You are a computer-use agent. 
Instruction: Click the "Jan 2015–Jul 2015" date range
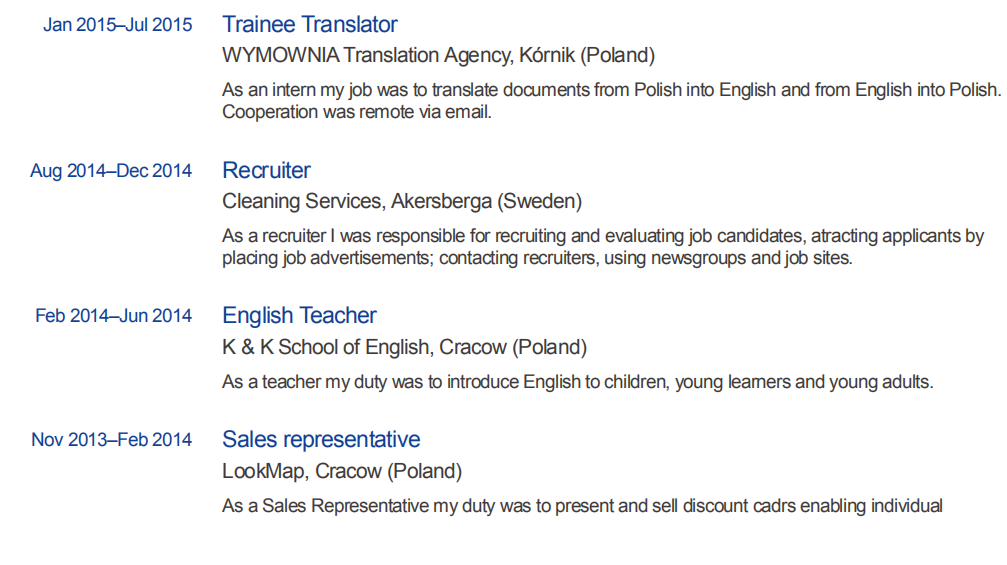[x=118, y=26]
